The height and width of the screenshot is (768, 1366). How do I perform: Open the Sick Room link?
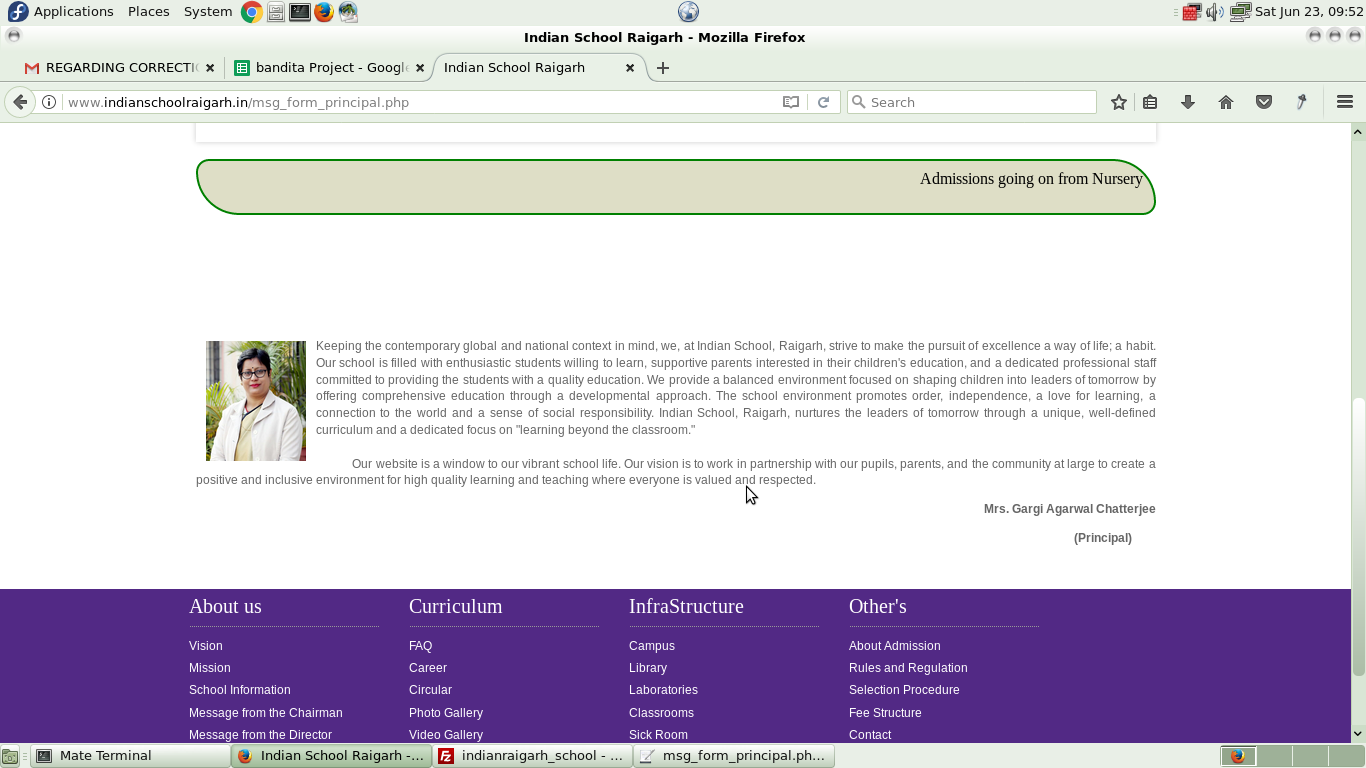tap(658, 735)
